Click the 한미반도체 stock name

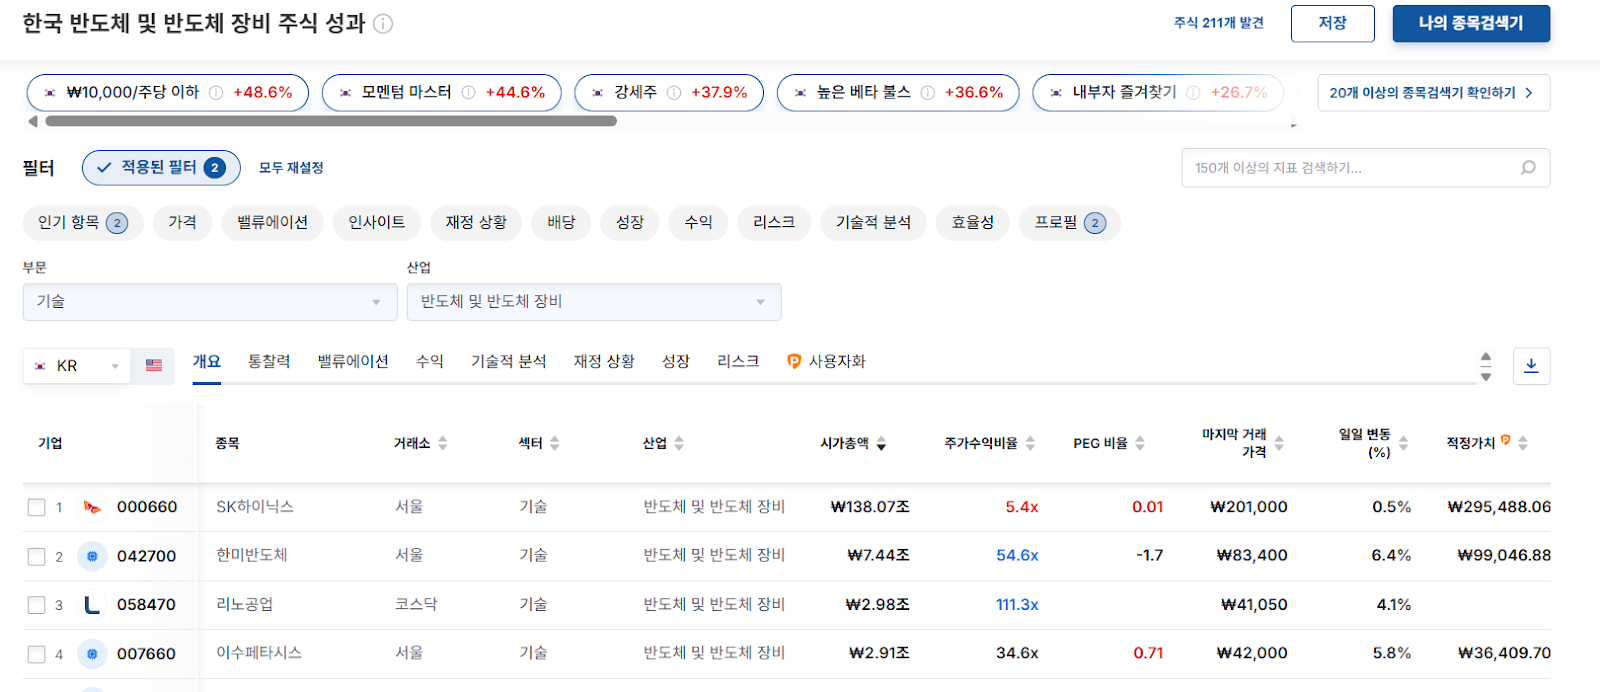tap(252, 556)
